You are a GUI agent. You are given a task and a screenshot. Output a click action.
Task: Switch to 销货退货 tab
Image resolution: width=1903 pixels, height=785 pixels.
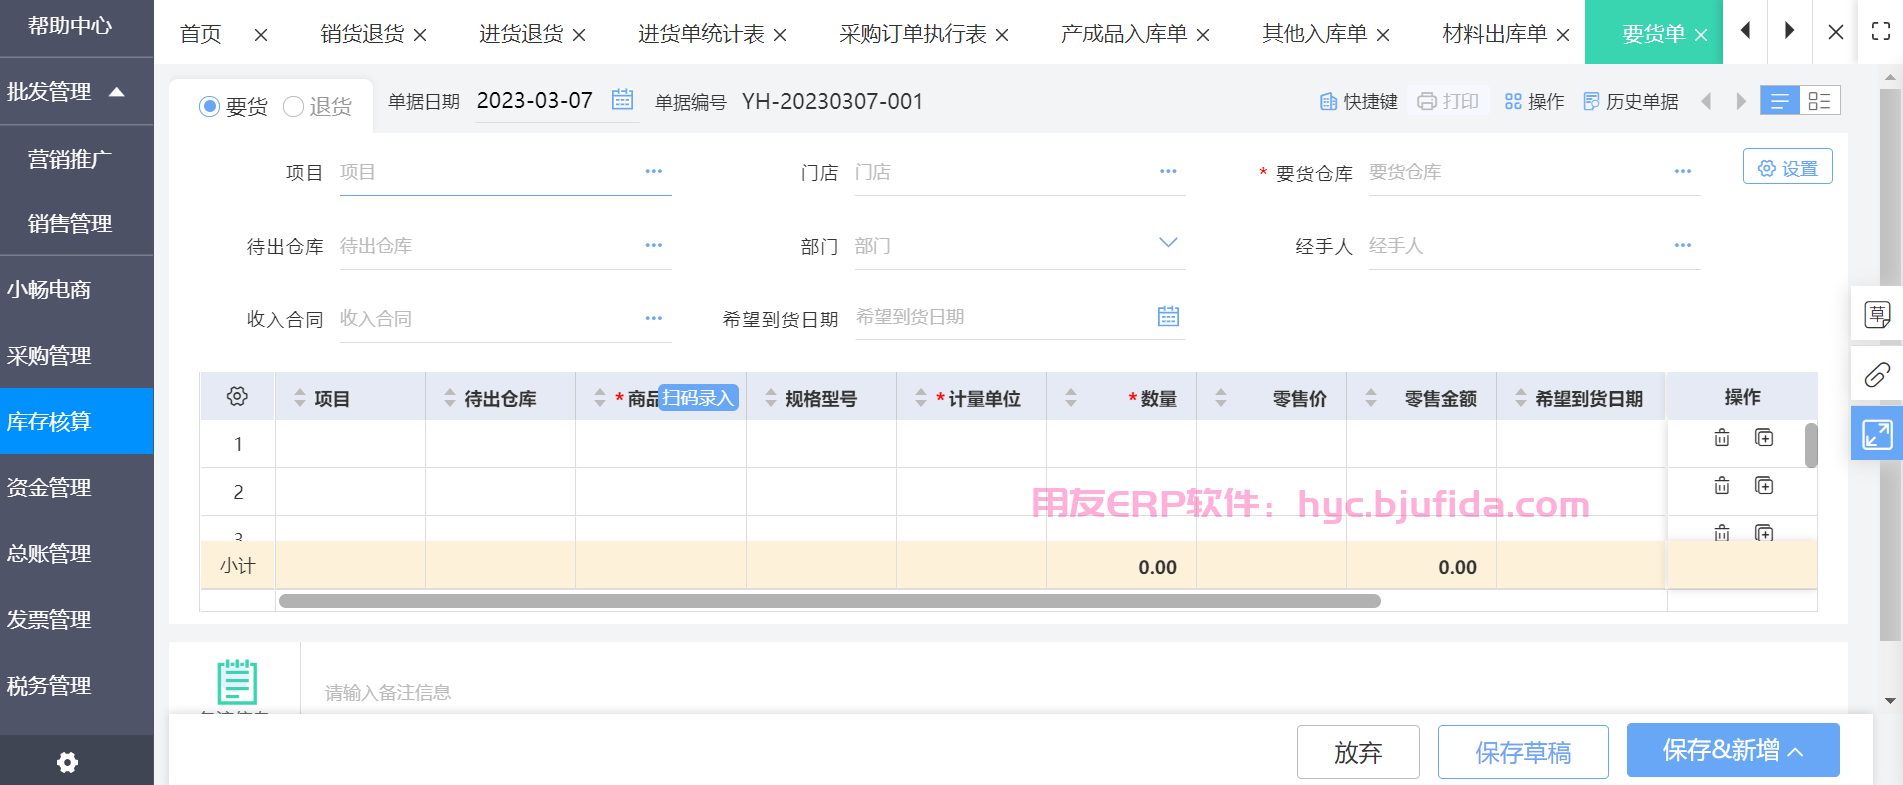[362, 34]
